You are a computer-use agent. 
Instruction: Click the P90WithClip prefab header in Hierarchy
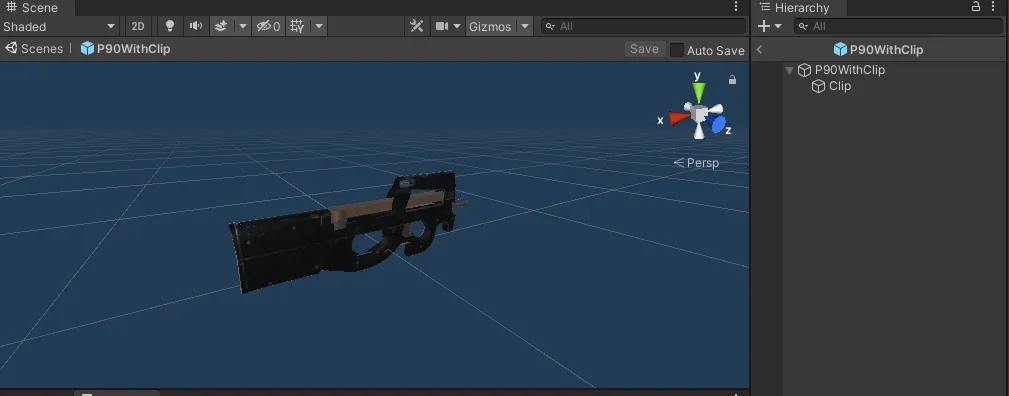878,50
